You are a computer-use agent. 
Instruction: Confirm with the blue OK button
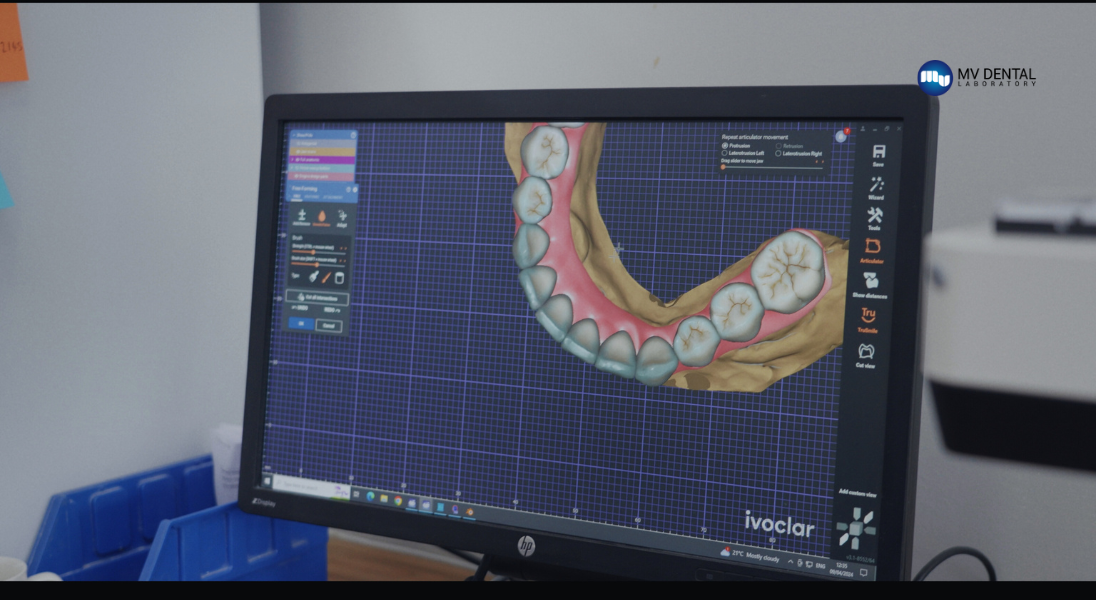pos(301,324)
